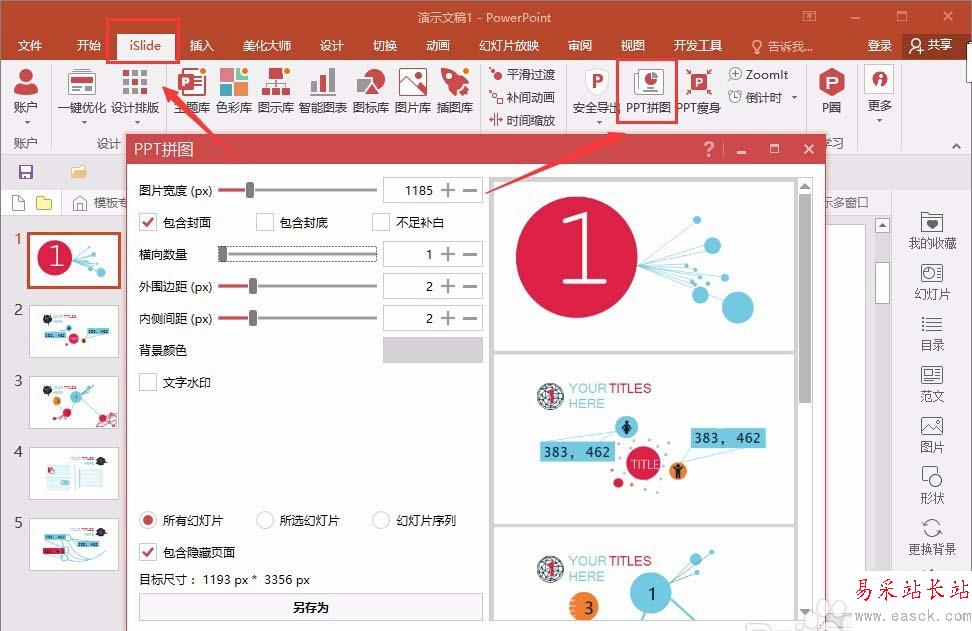Viewport: 972px width, 631px height.
Task: Enable the 文字水印 text watermark checkbox
Action: [x=148, y=382]
